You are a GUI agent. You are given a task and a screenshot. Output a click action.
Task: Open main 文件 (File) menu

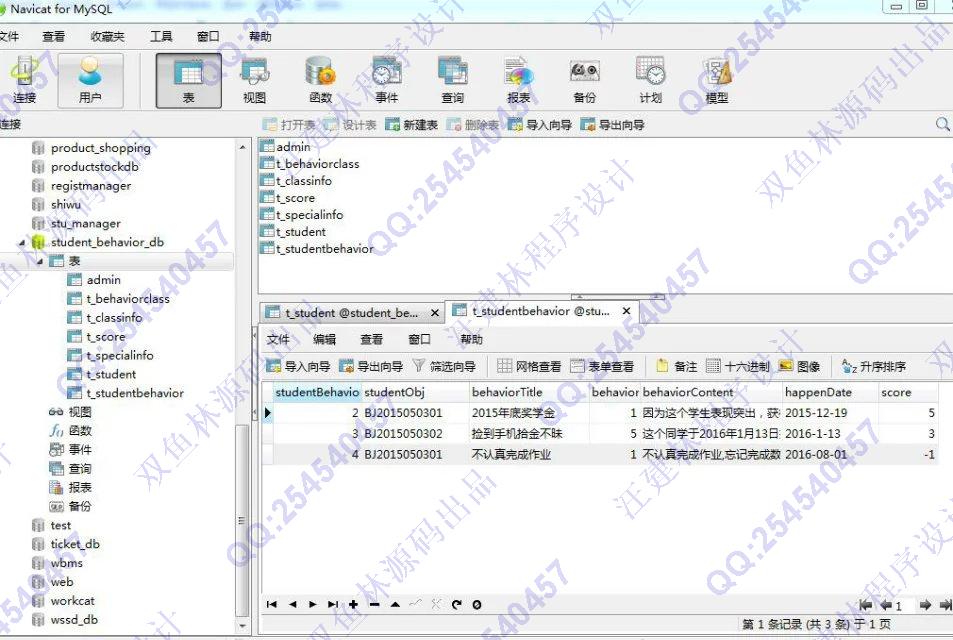click(9, 36)
